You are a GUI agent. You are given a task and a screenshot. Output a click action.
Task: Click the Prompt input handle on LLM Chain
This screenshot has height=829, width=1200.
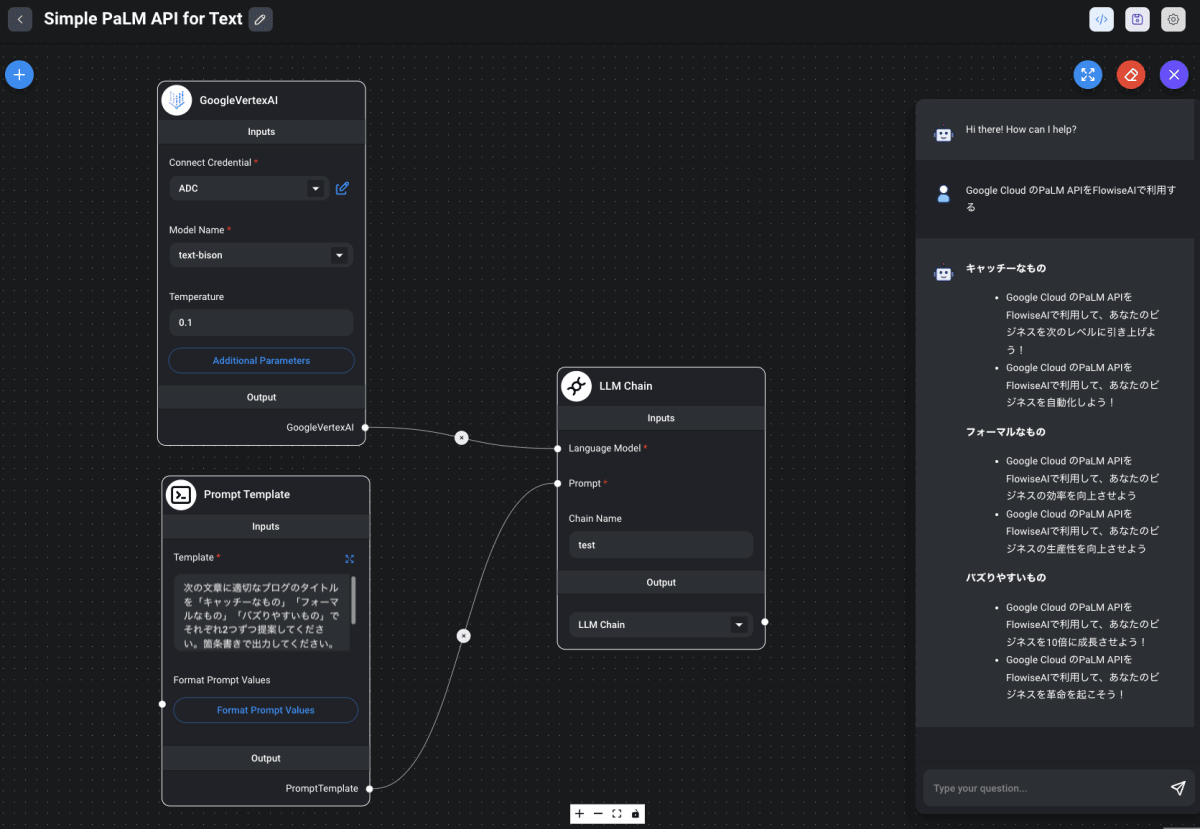557,483
